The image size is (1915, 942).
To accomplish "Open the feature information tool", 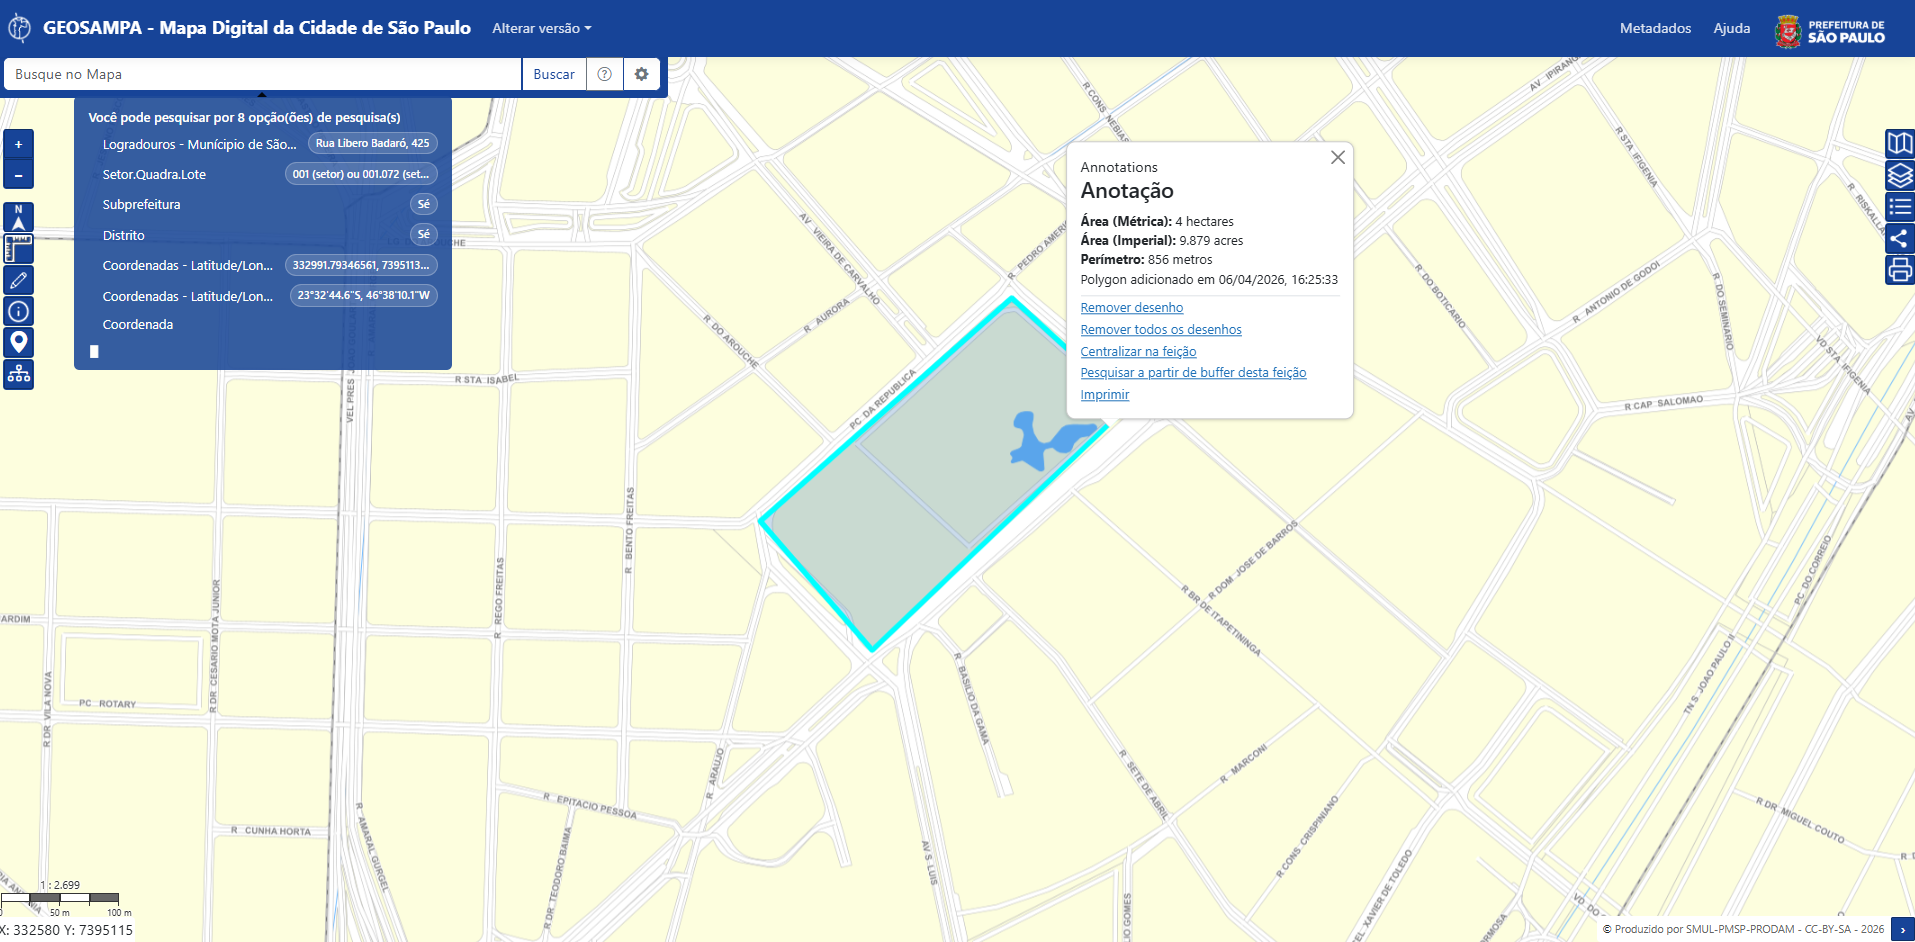I will coord(18,311).
